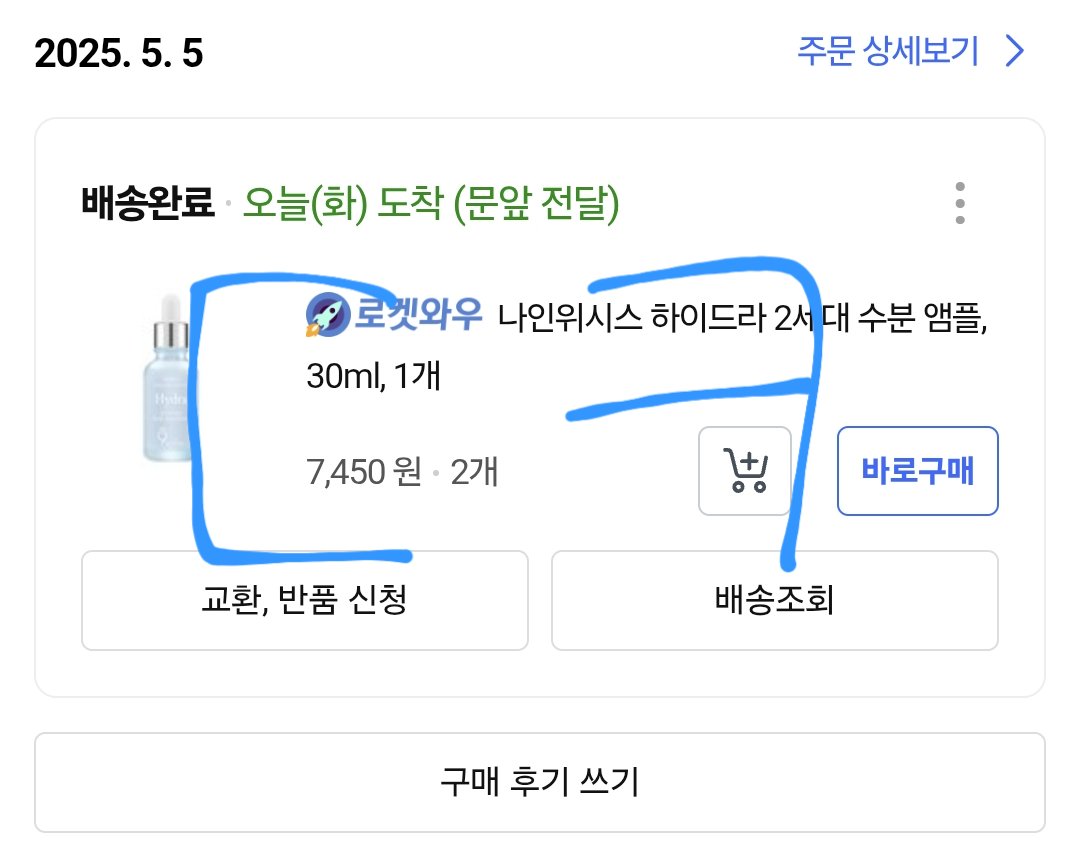Tap the (문앞 전달) delivery note
Screen dimensions: 1080x862
click(536, 205)
